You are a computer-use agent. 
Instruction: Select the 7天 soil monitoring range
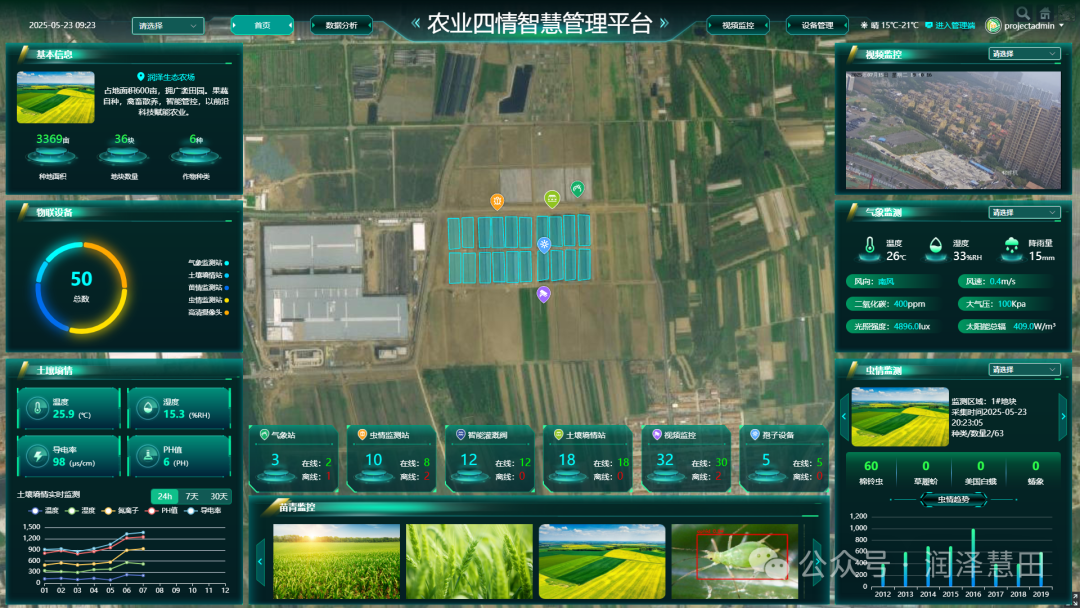click(192, 496)
